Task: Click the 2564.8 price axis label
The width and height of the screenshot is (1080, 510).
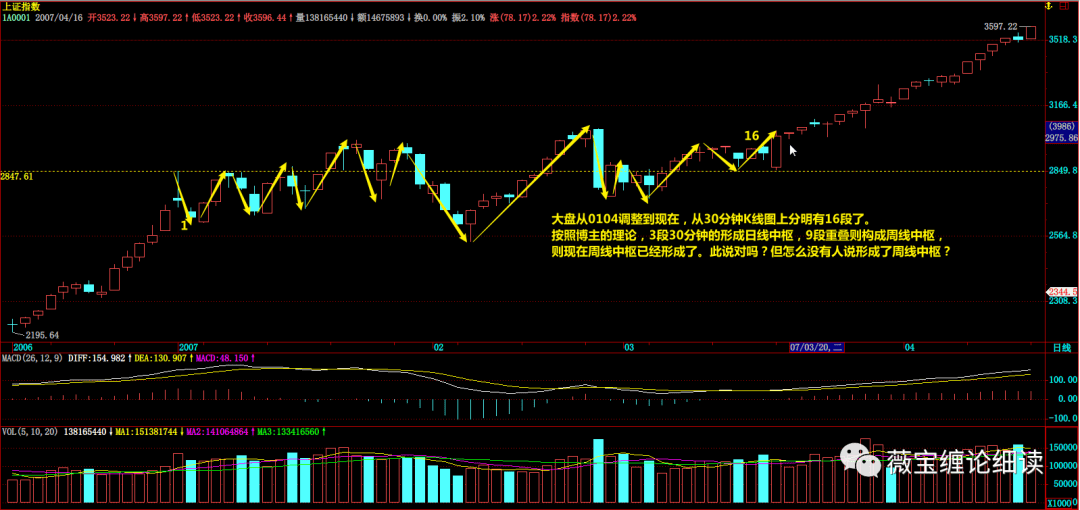Action: click(1062, 236)
